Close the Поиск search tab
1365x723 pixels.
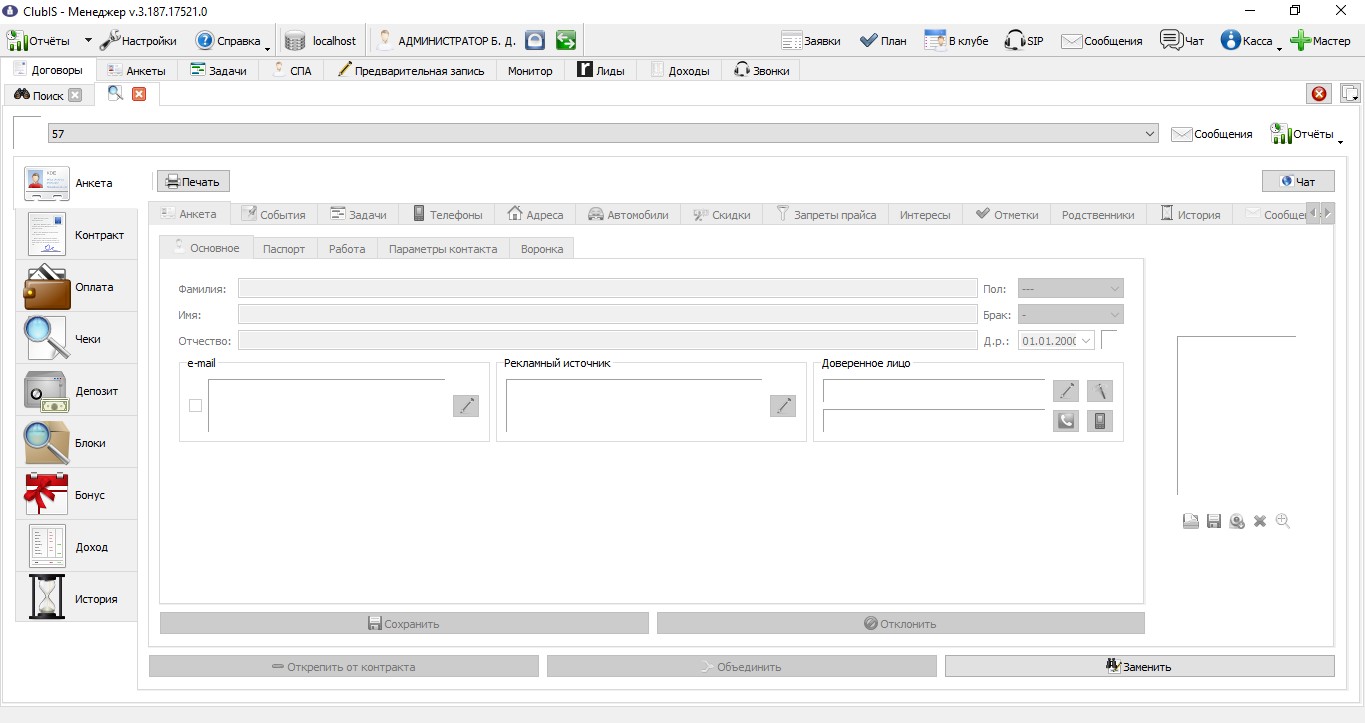[75, 96]
